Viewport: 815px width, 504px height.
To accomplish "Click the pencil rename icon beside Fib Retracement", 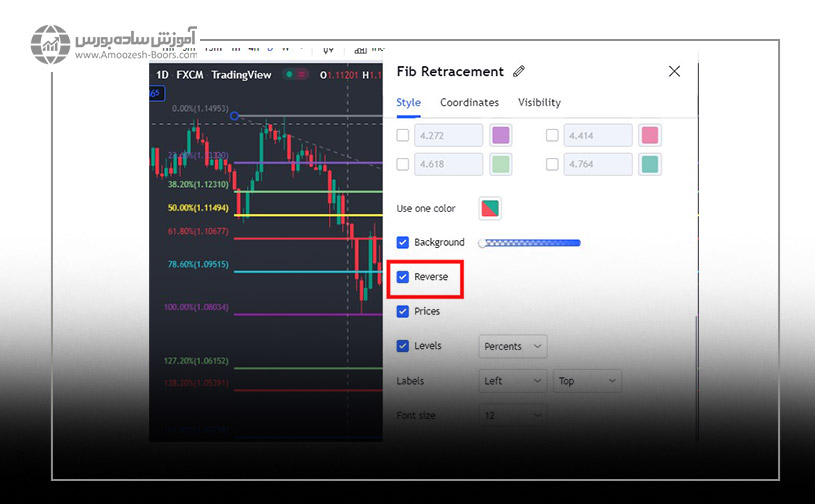I will tap(518, 71).
